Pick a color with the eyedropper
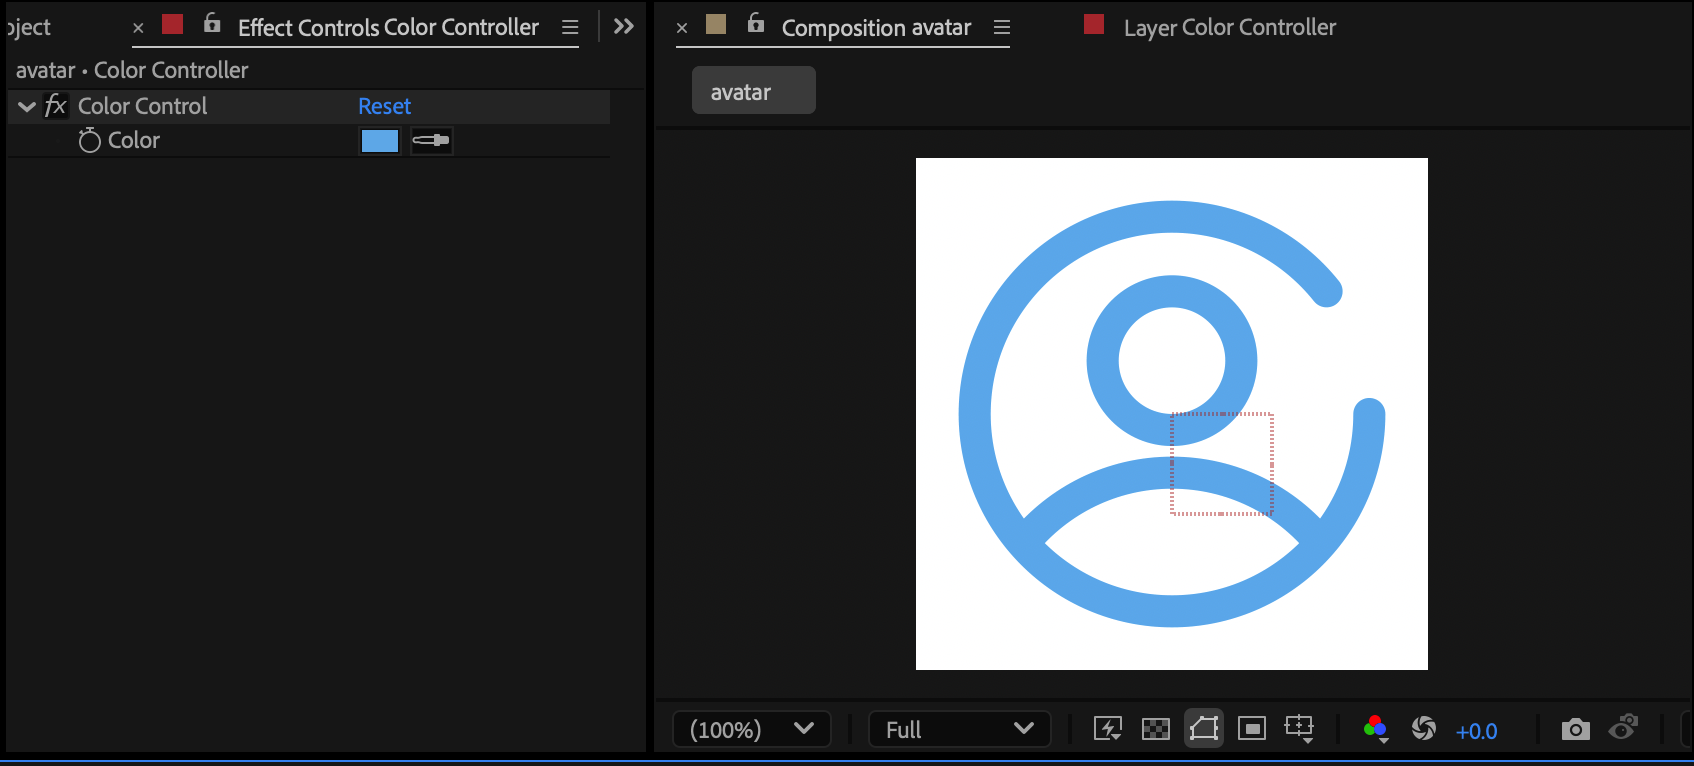Viewport: 1694px width, 766px height. coord(431,141)
